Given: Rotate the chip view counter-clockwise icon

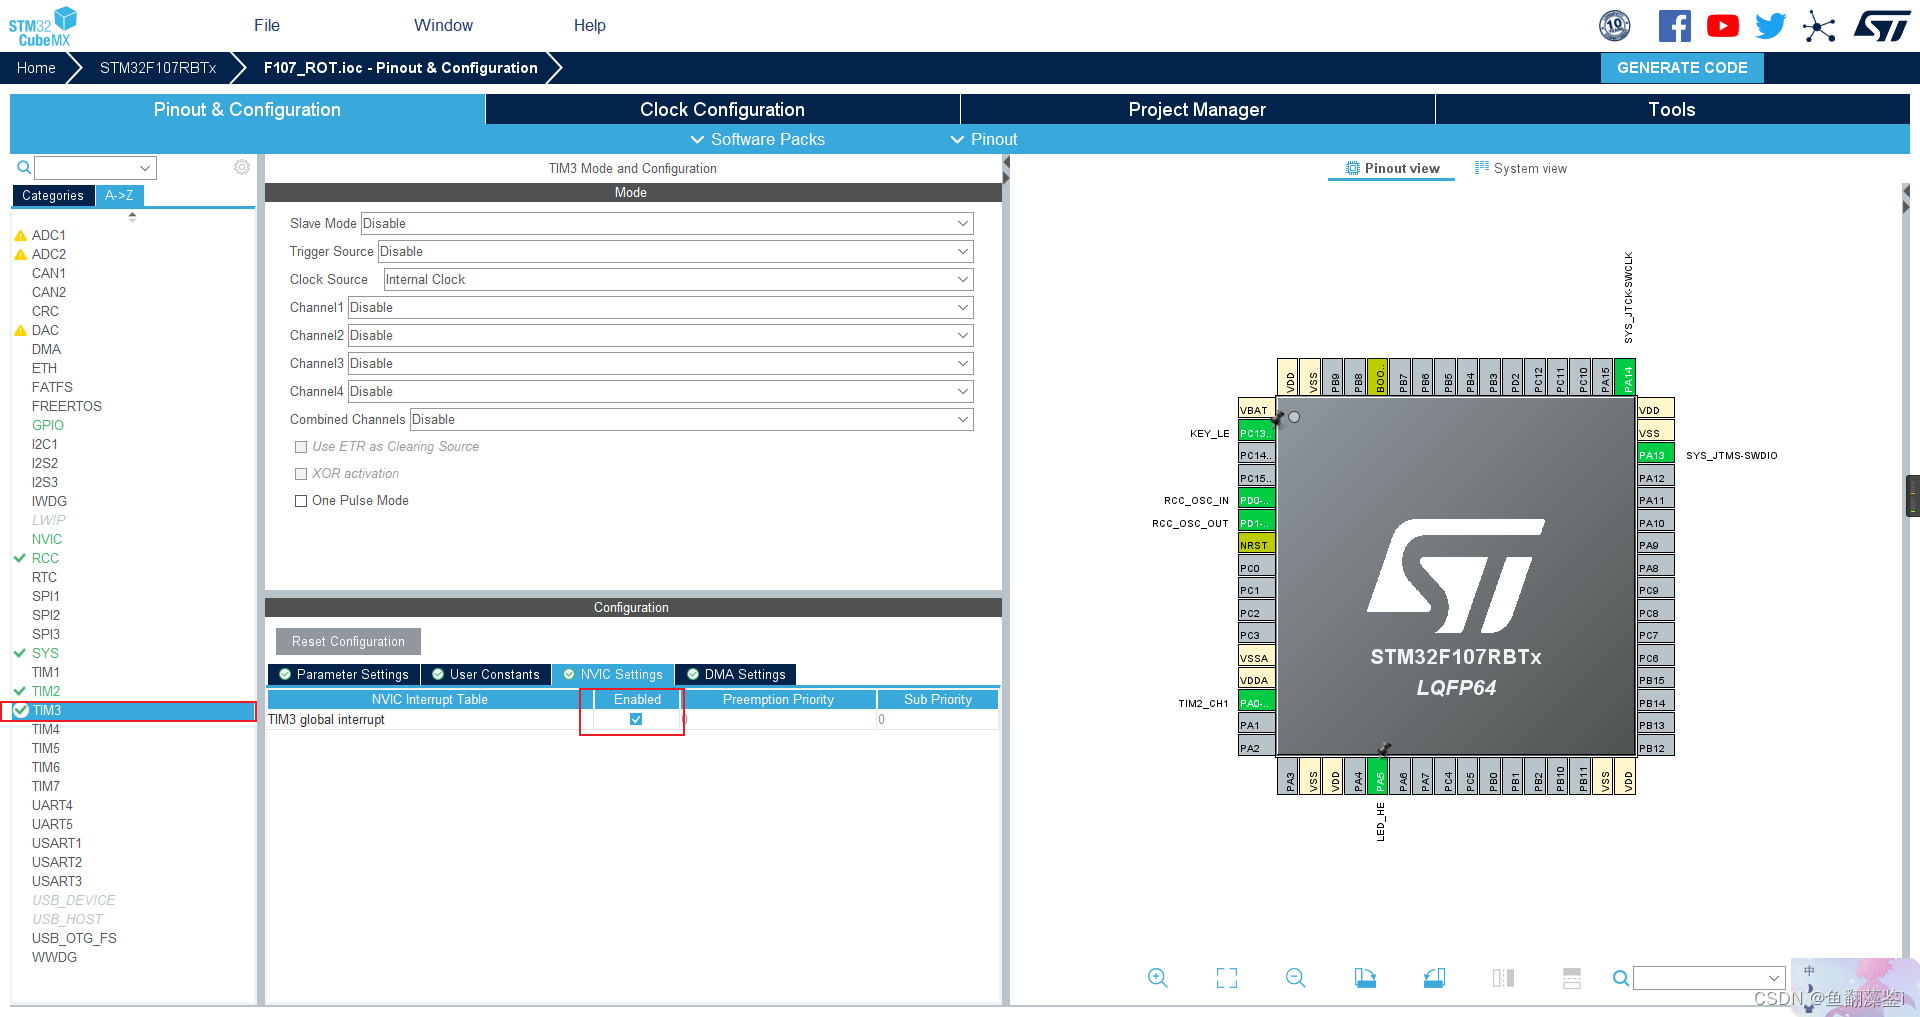Looking at the screenshot, I should click(x=1434, y=978).
